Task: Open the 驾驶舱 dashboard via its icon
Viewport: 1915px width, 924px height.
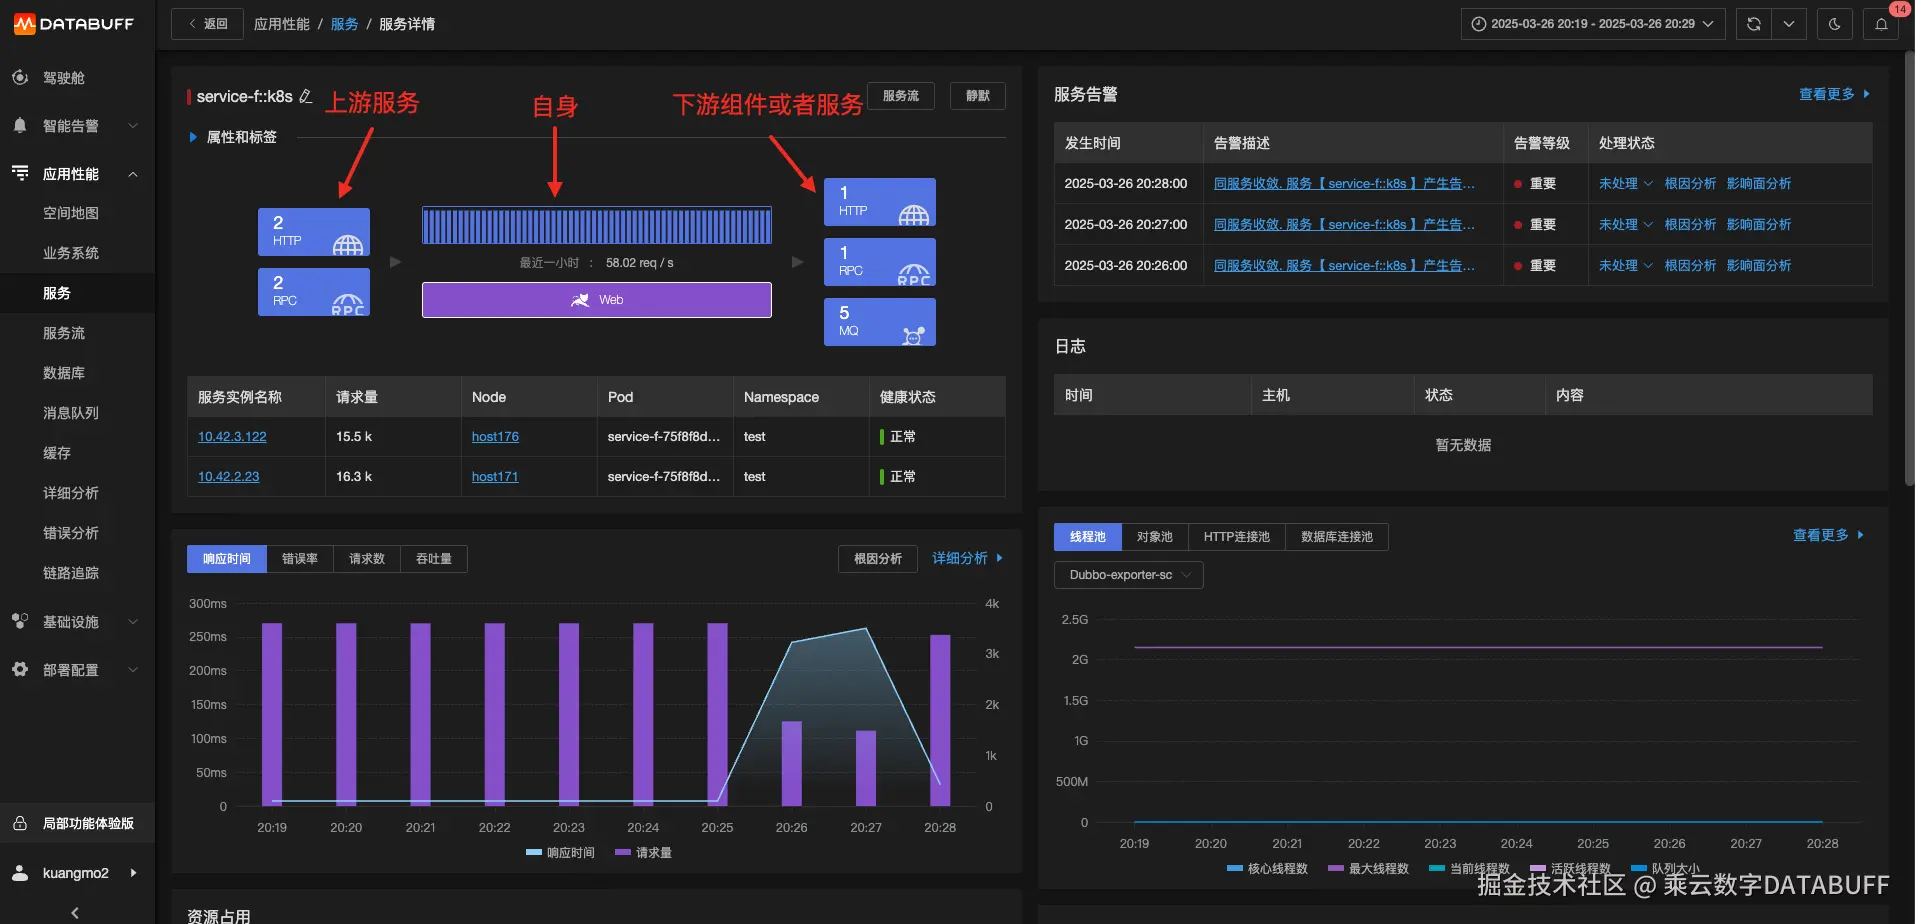Action: tap(20, 77)
